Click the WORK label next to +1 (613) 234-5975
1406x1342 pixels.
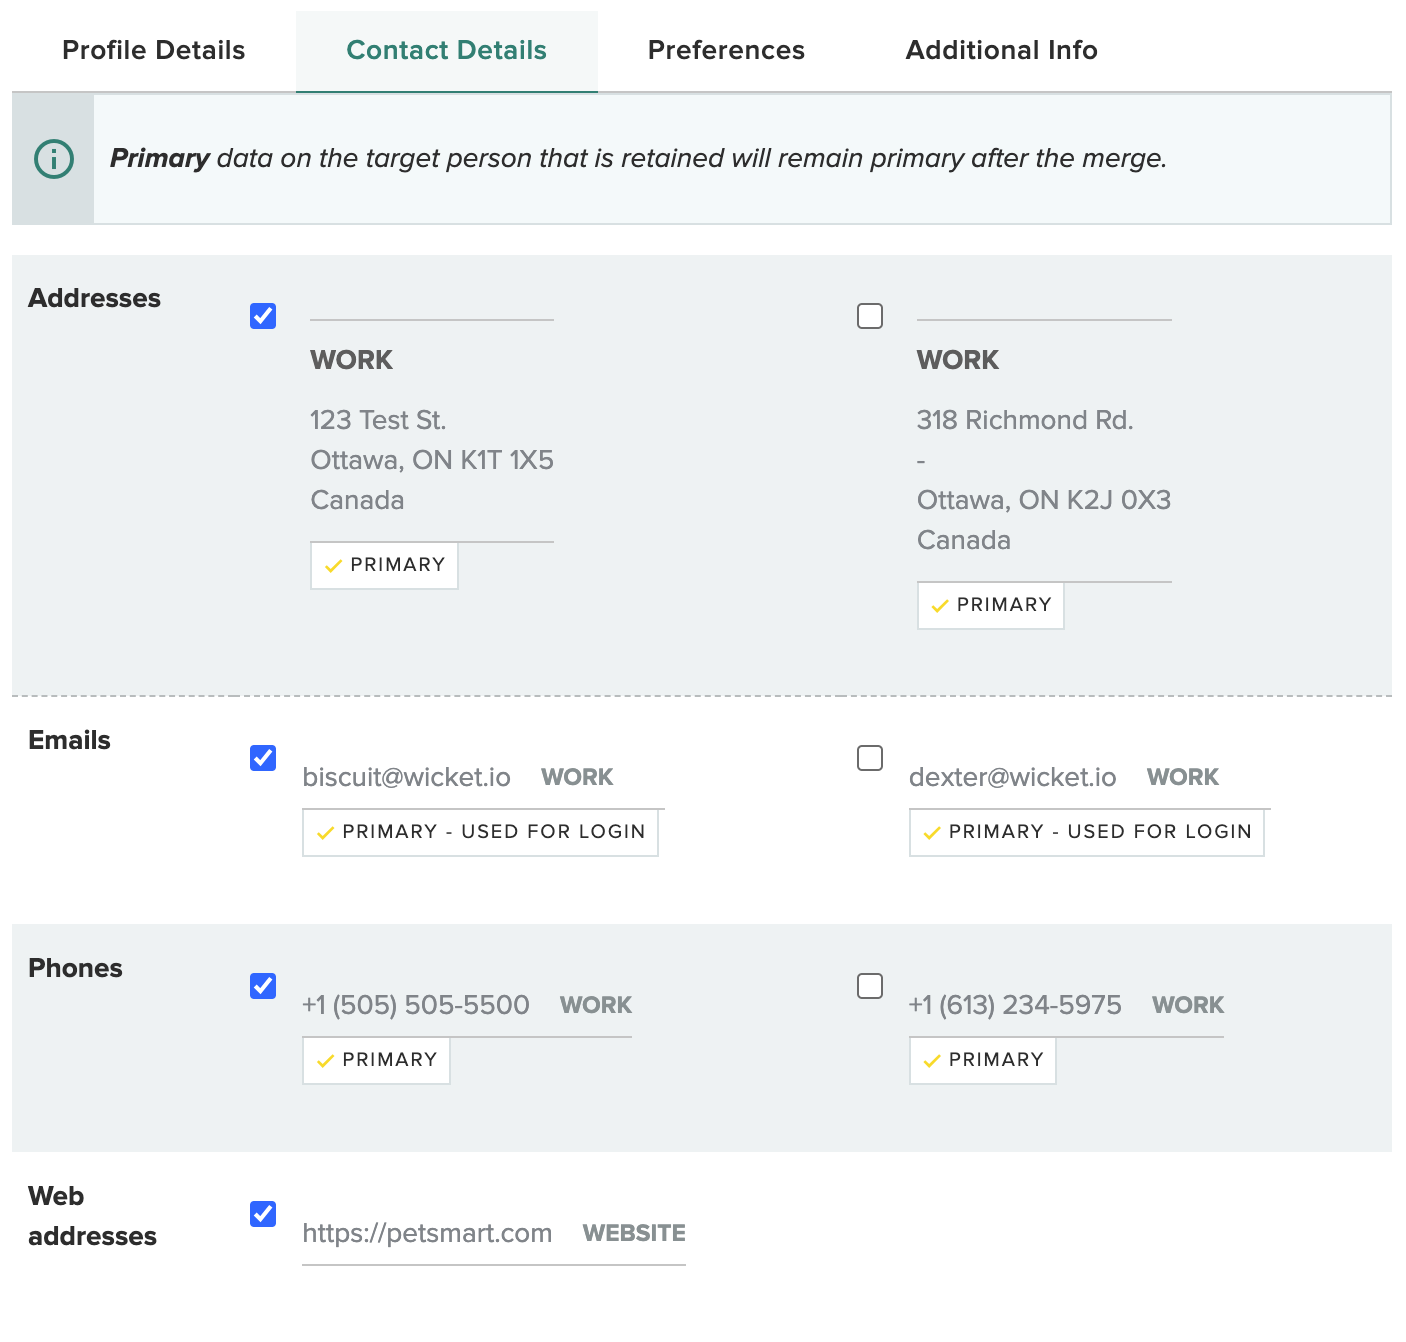click(x=1188, y=1005)
